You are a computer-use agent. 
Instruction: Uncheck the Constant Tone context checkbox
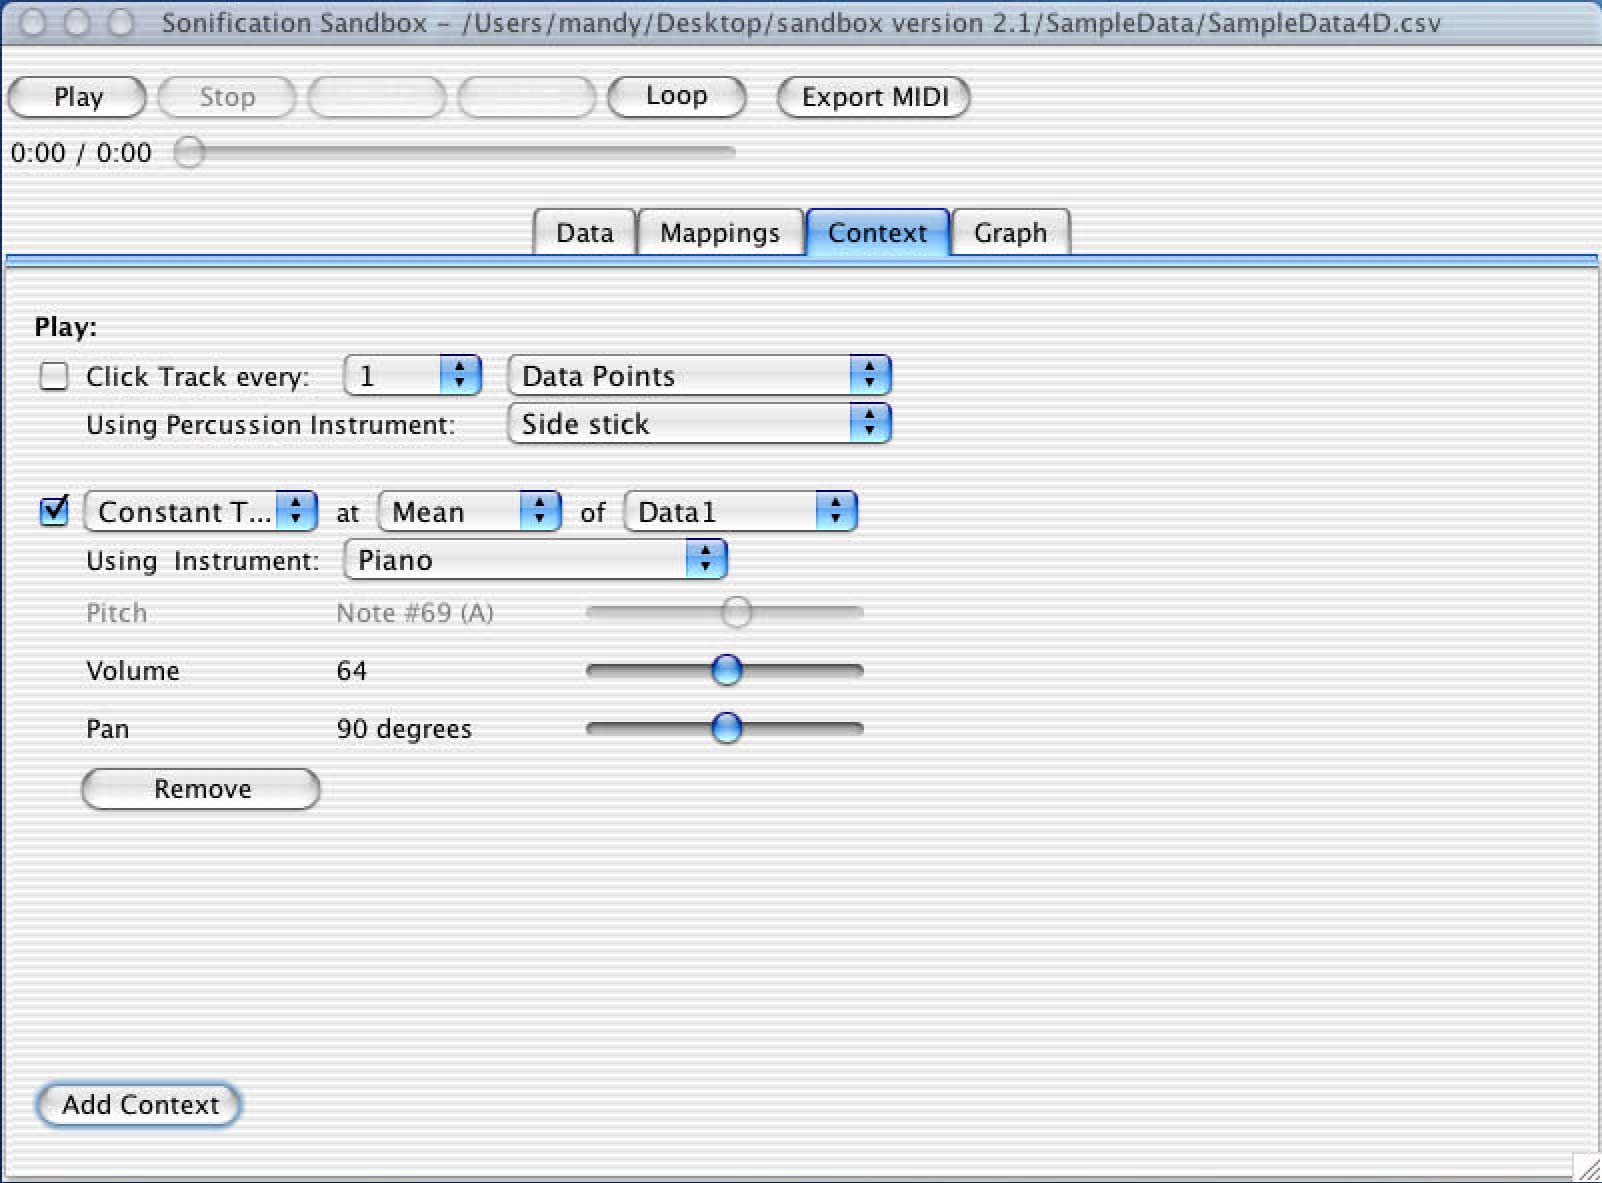[54, 510]
